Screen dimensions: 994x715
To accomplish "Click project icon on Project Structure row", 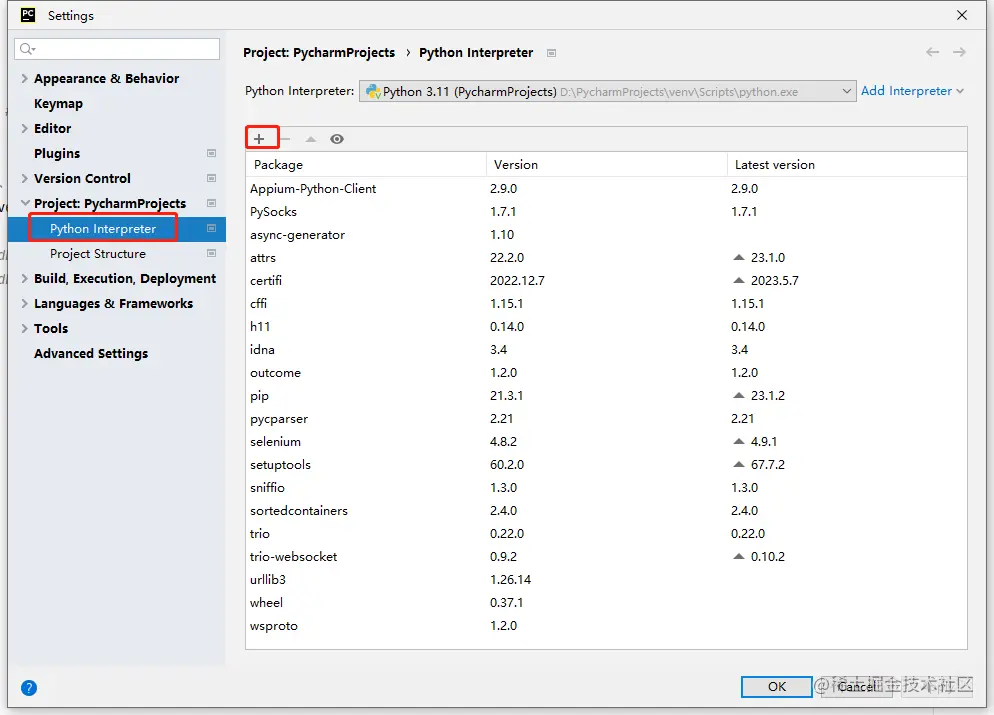I will pos(212,253).
